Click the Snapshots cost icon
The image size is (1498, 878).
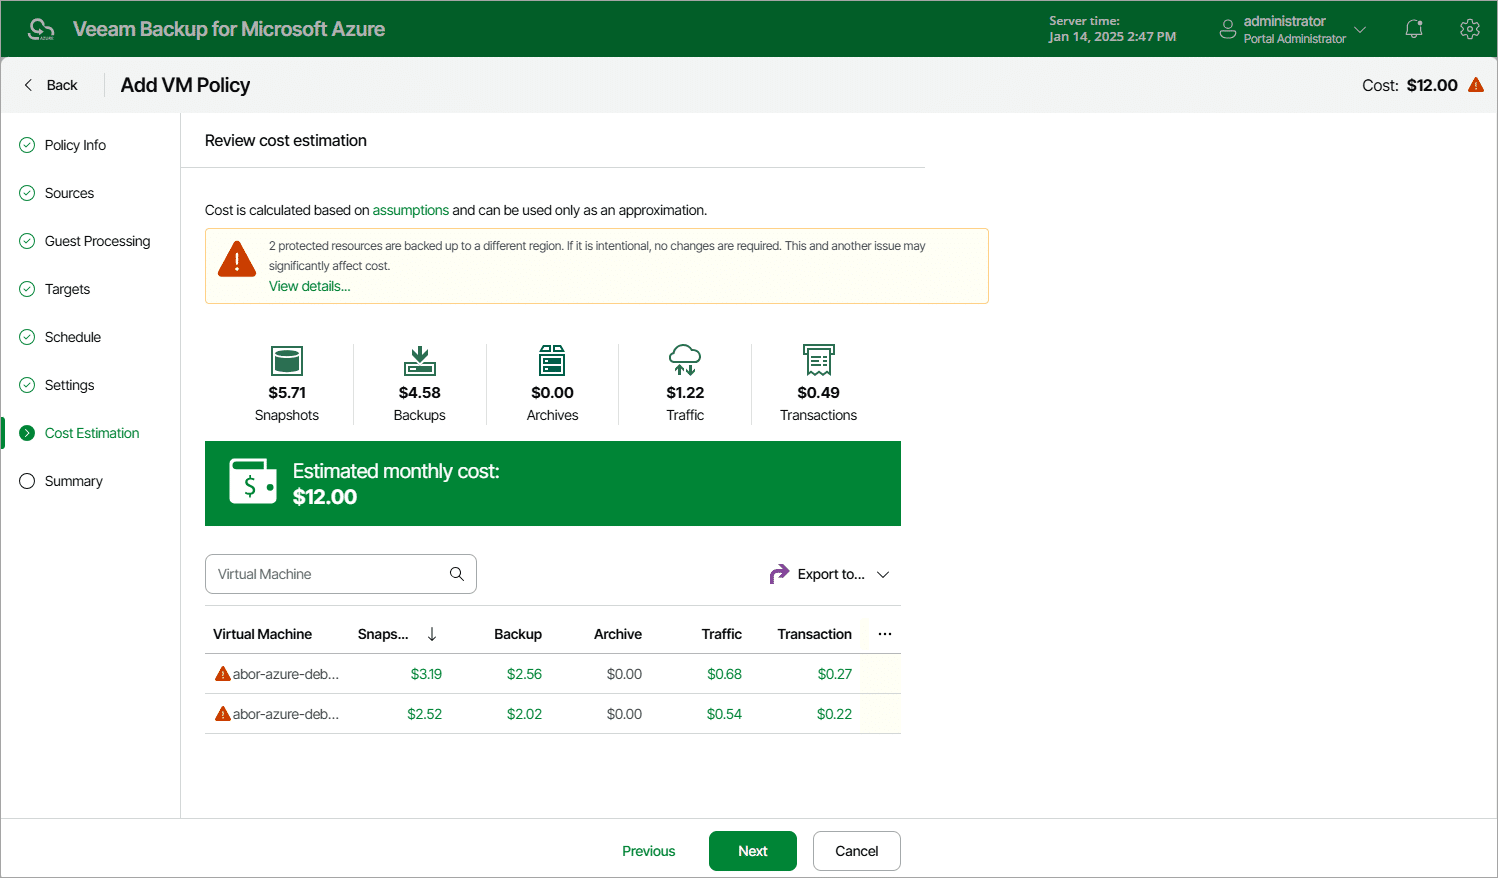287,360
